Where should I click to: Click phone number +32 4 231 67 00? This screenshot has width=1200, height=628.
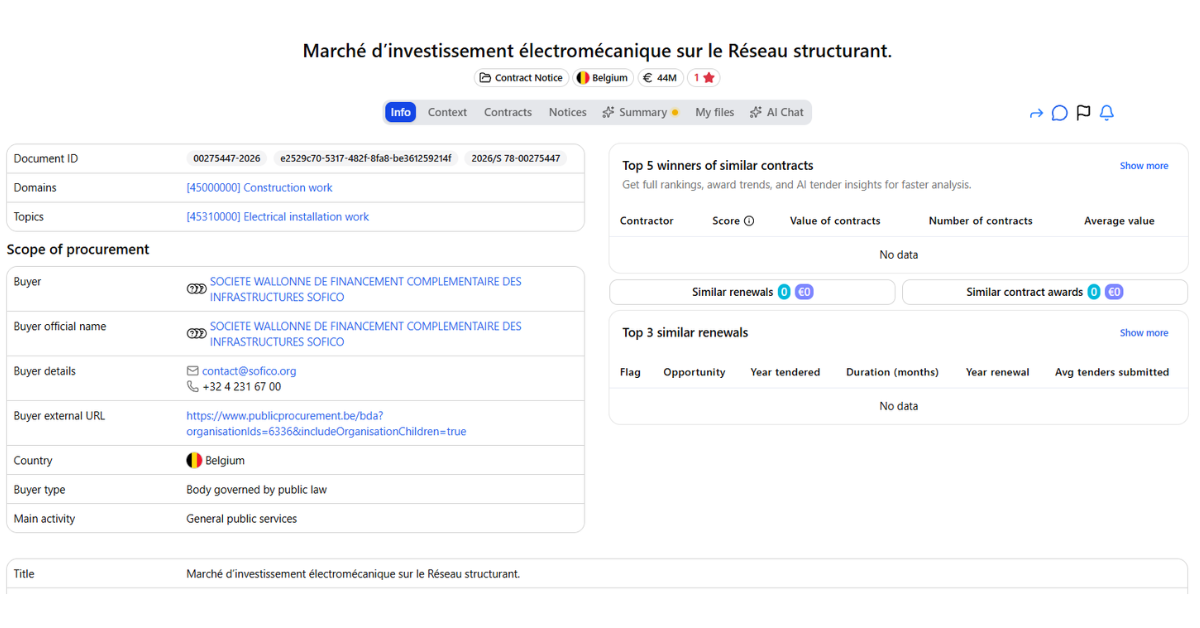pos(241,387)
